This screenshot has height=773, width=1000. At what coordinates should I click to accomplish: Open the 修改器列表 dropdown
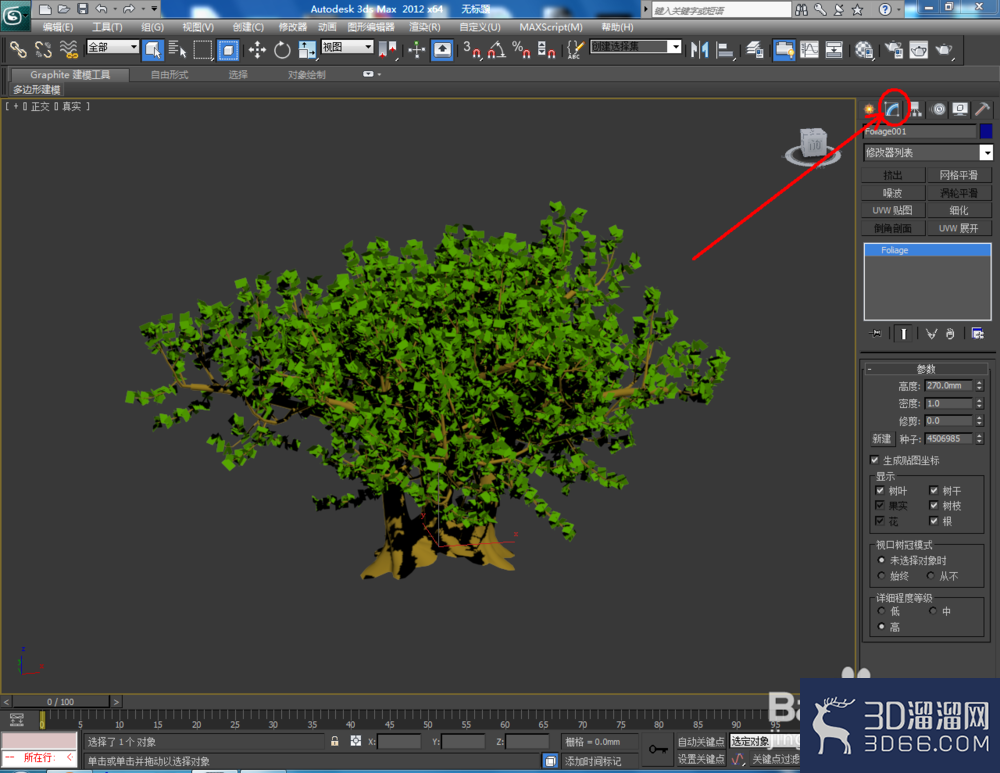pos(986,152)
